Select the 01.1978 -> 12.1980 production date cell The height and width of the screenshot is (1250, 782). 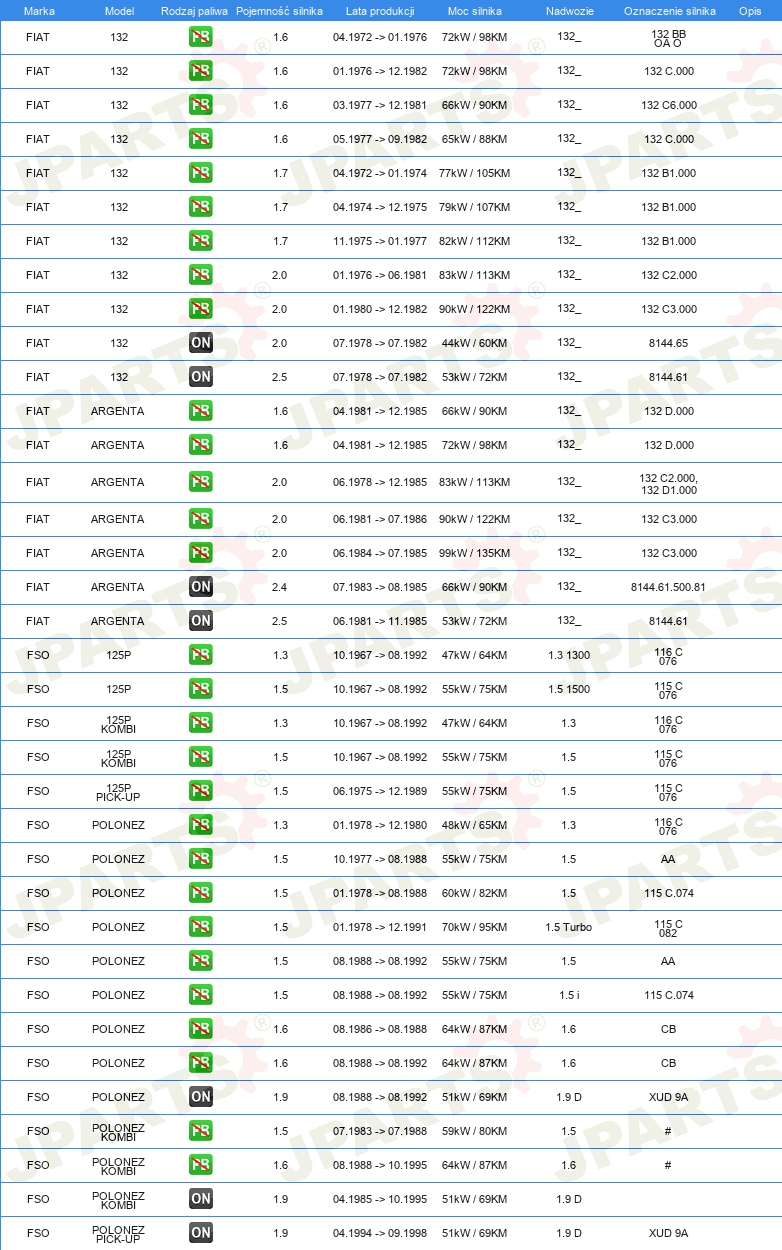click(380, 825)
